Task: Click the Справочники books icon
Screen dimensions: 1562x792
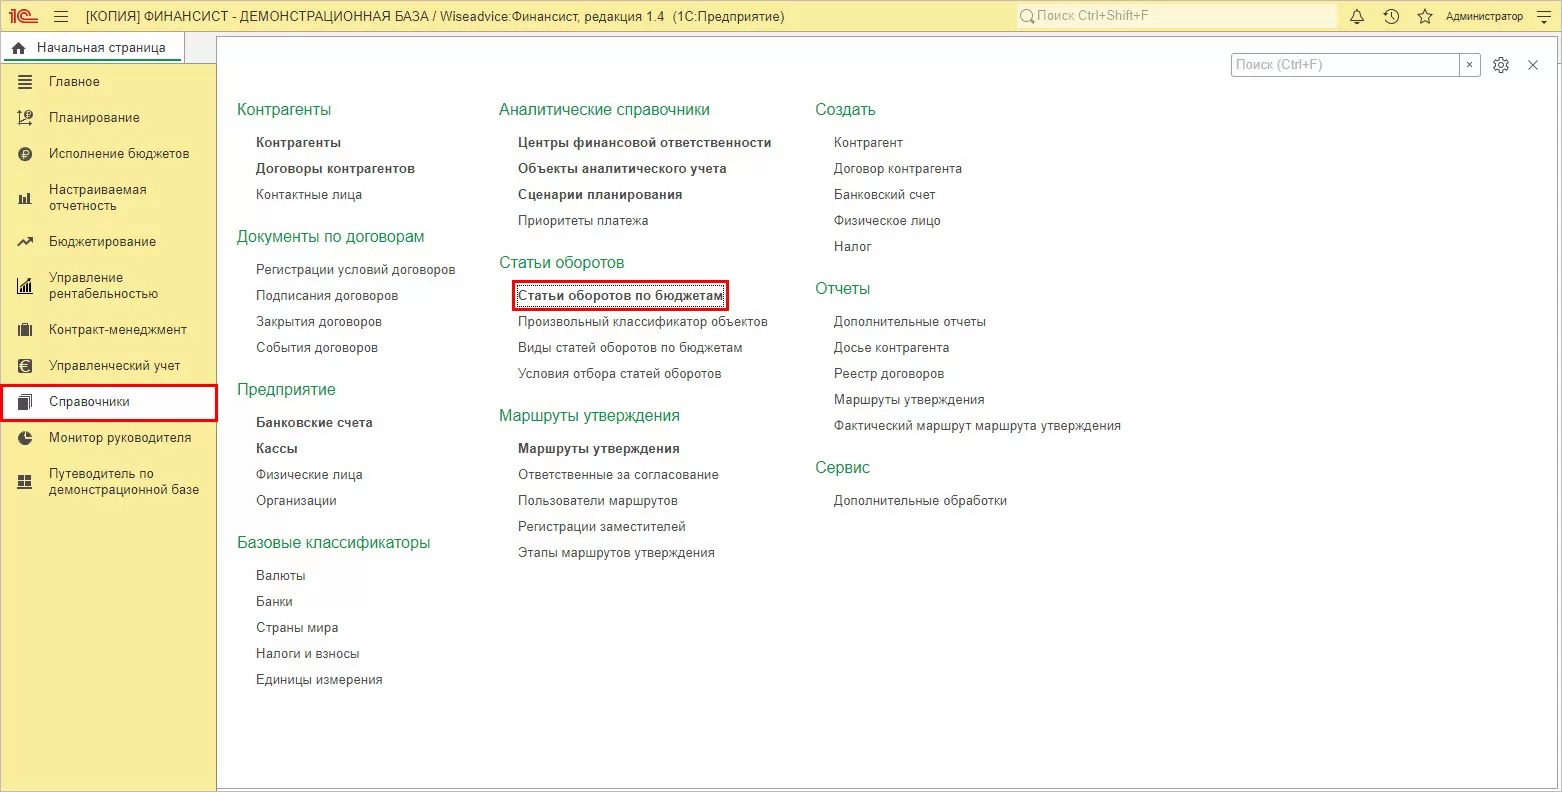Action: [25, 402]
